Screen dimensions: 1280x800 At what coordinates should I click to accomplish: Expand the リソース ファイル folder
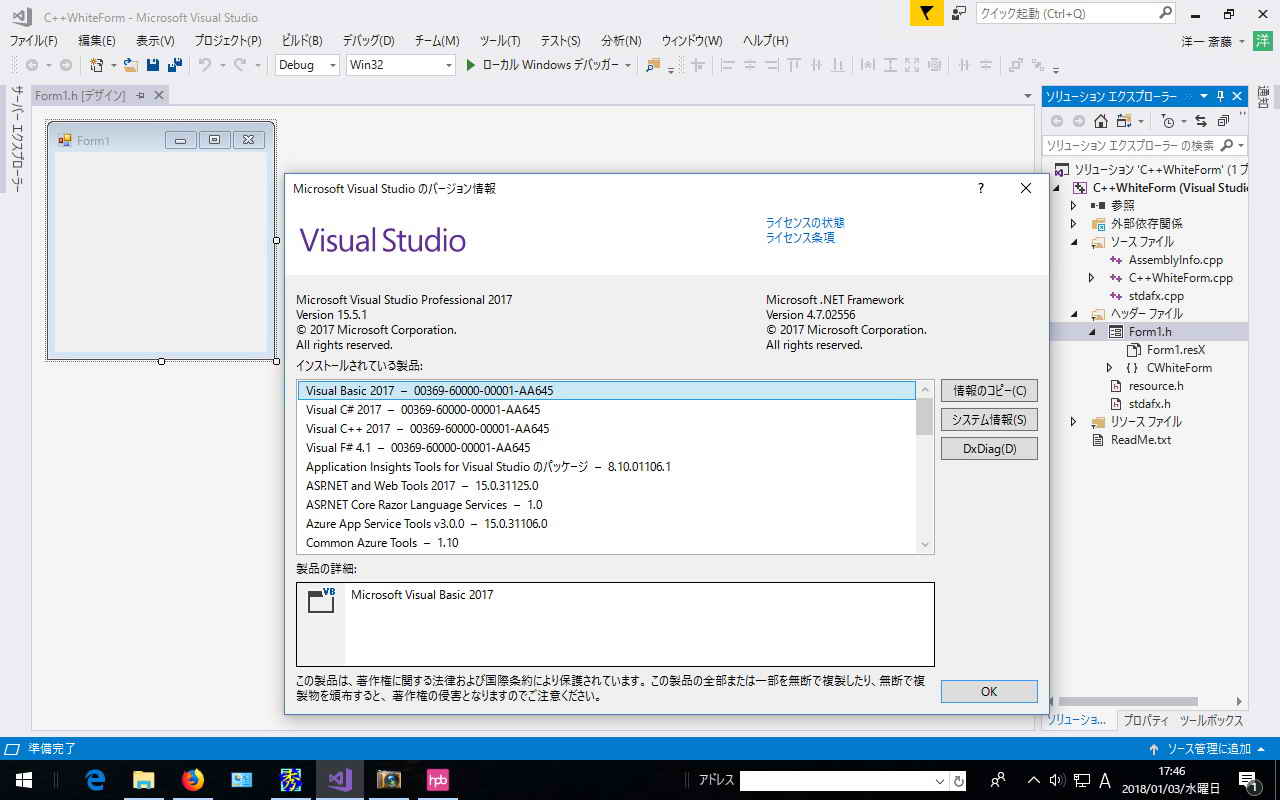1073,422
